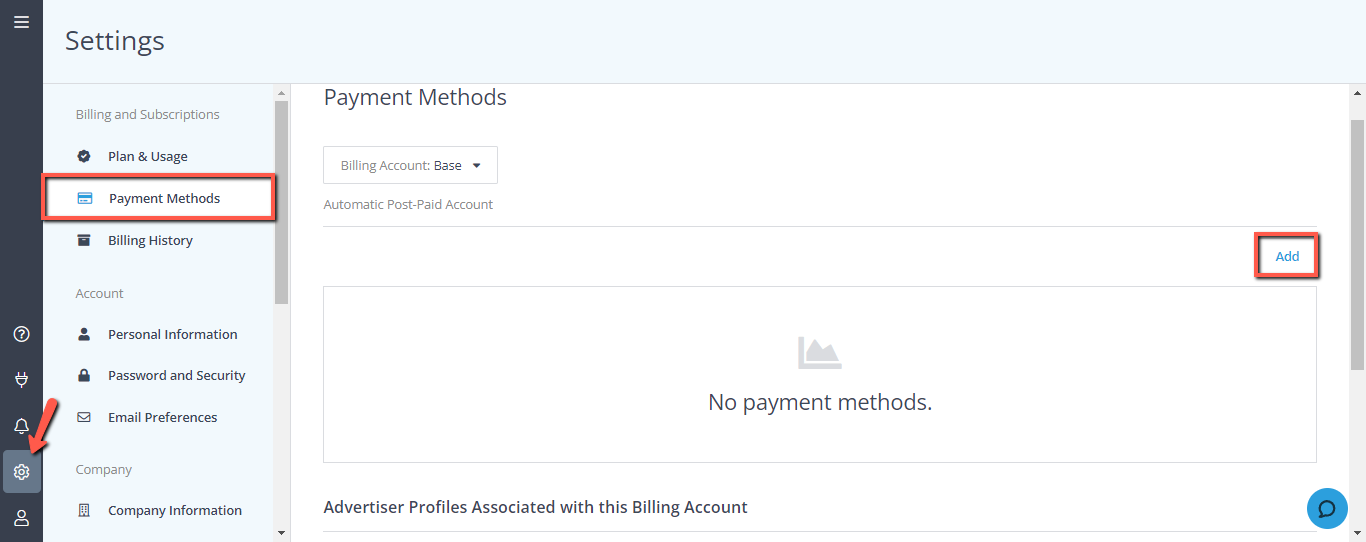The height and width of the screenshot is (542, 1366).
Task: Open the integrations plug icon
Action: coord(21,380)
